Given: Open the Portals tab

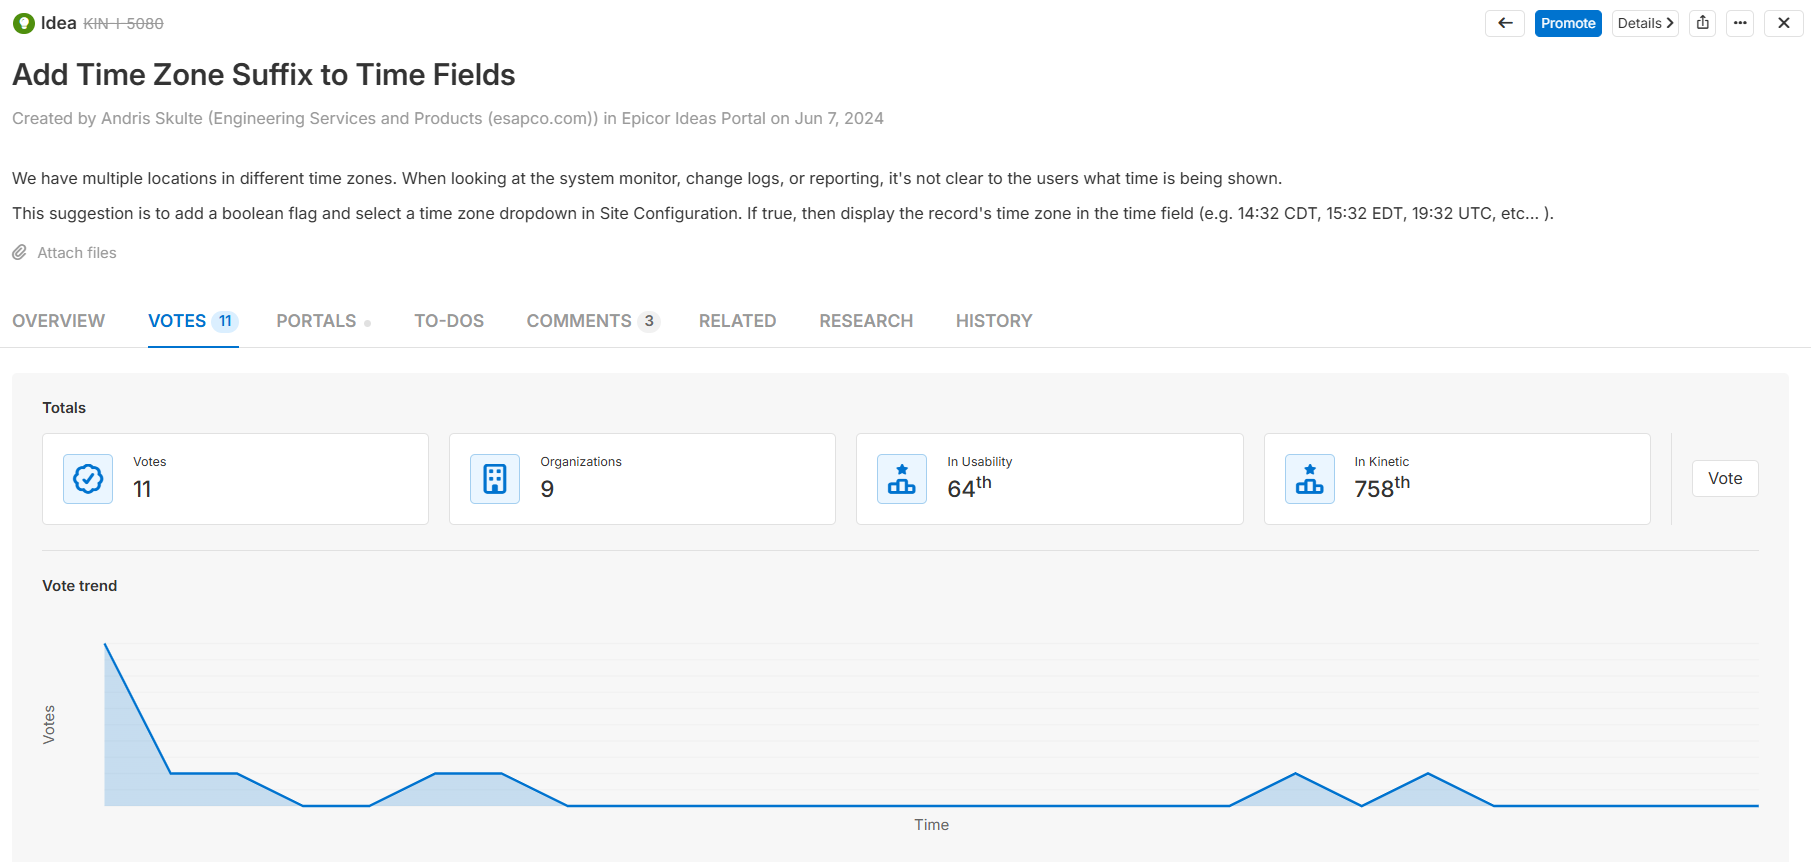Looking at the screenshot, I should [324, 321].
